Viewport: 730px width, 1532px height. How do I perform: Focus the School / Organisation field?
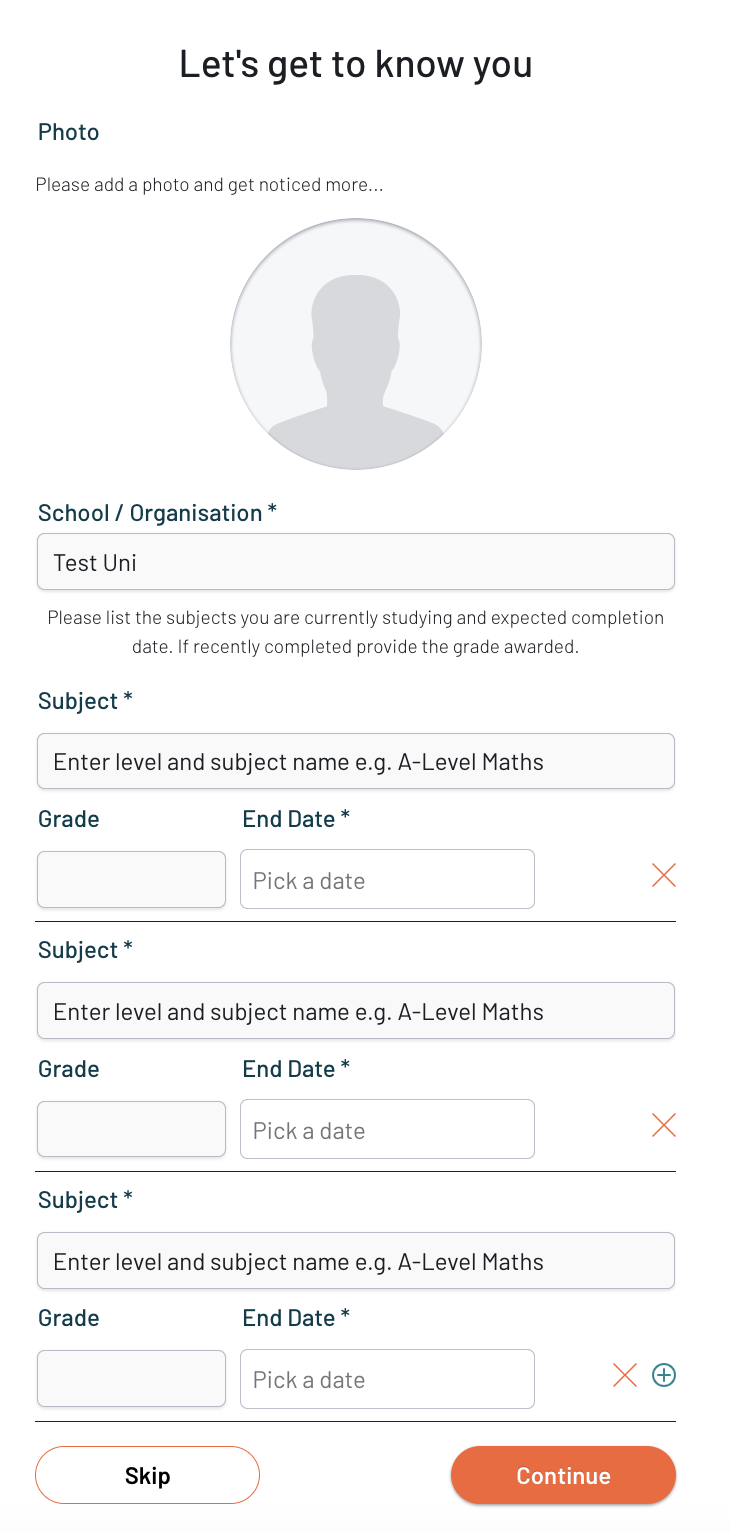tap(356, 562)
